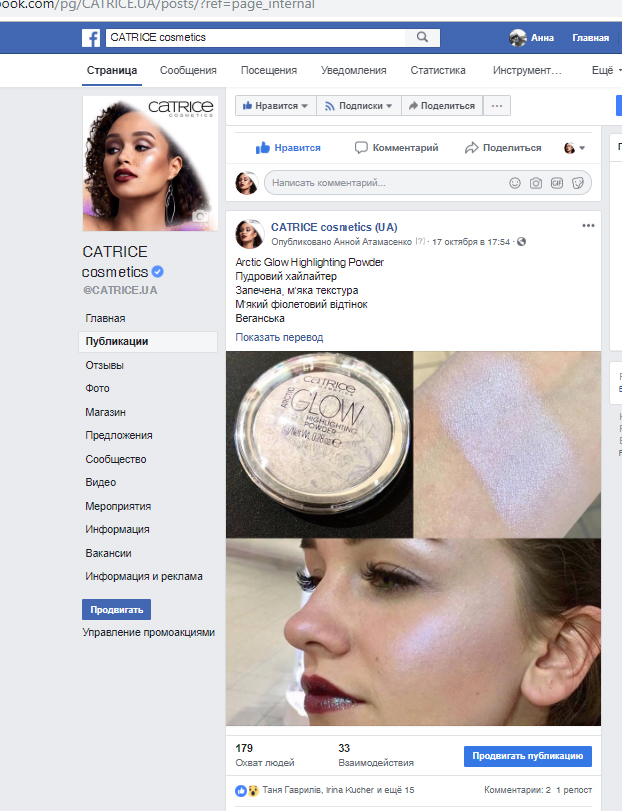Open the page more actions ellipsis button
Image resolution: width=622 pixels, height=811 pixels.
point(497,106)
